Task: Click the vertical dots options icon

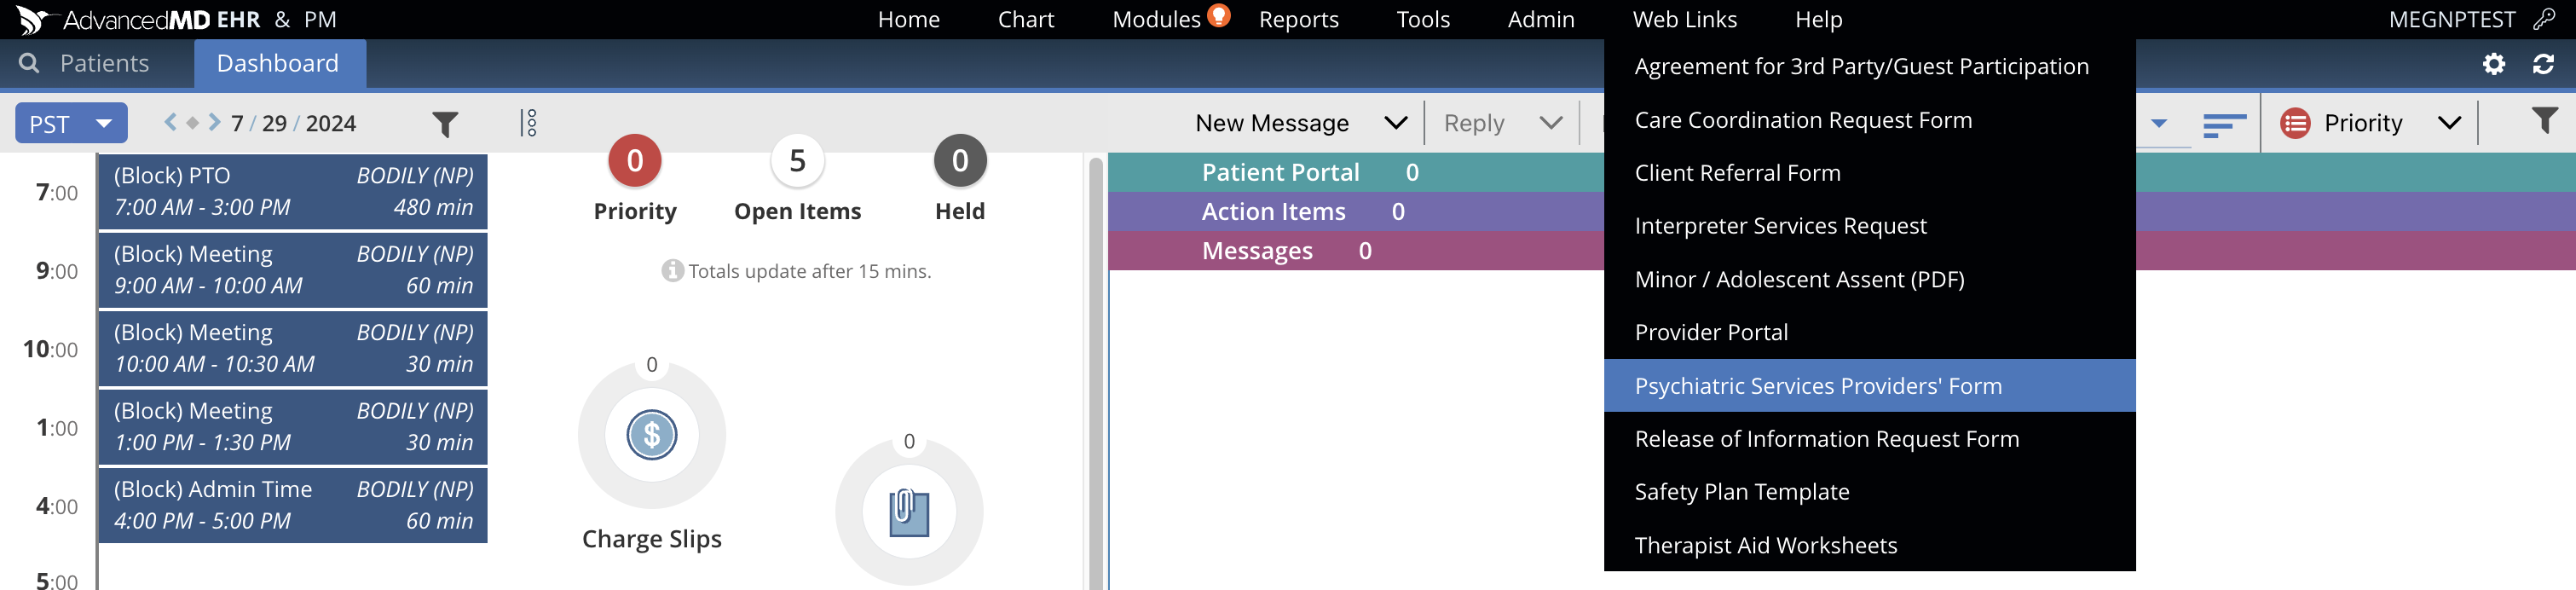Action: pos(529,123)
